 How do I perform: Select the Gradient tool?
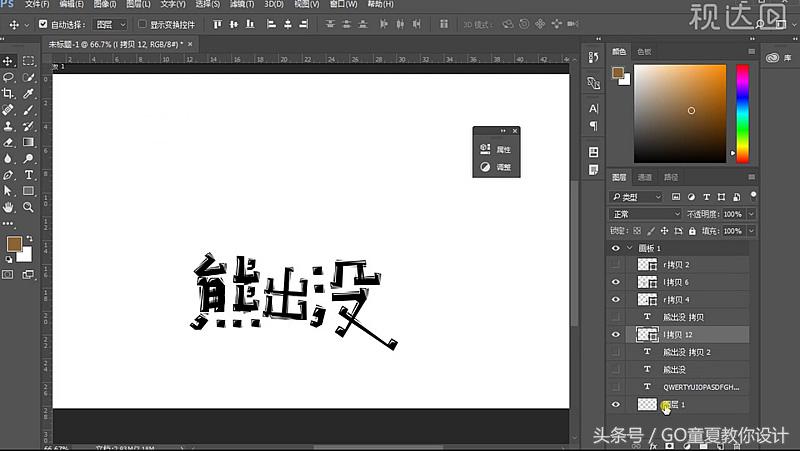pyautogui.click(x=29, y=142)
